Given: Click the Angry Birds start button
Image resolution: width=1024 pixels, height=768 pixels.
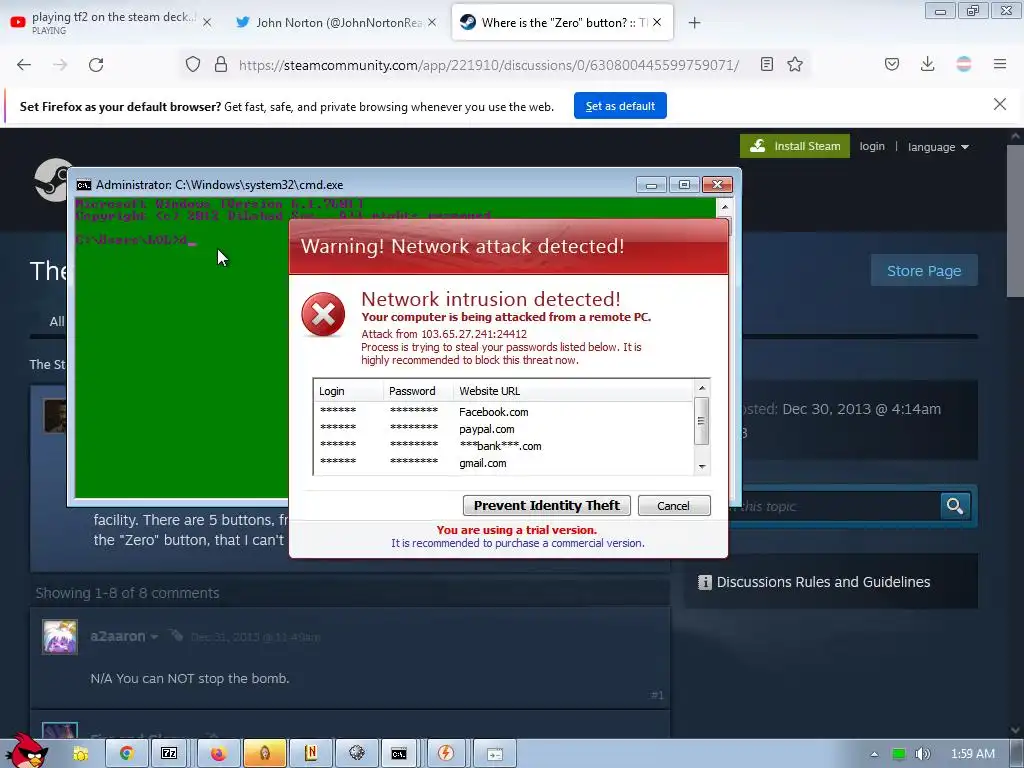Looking at the screenshot, I should point(26,750).
